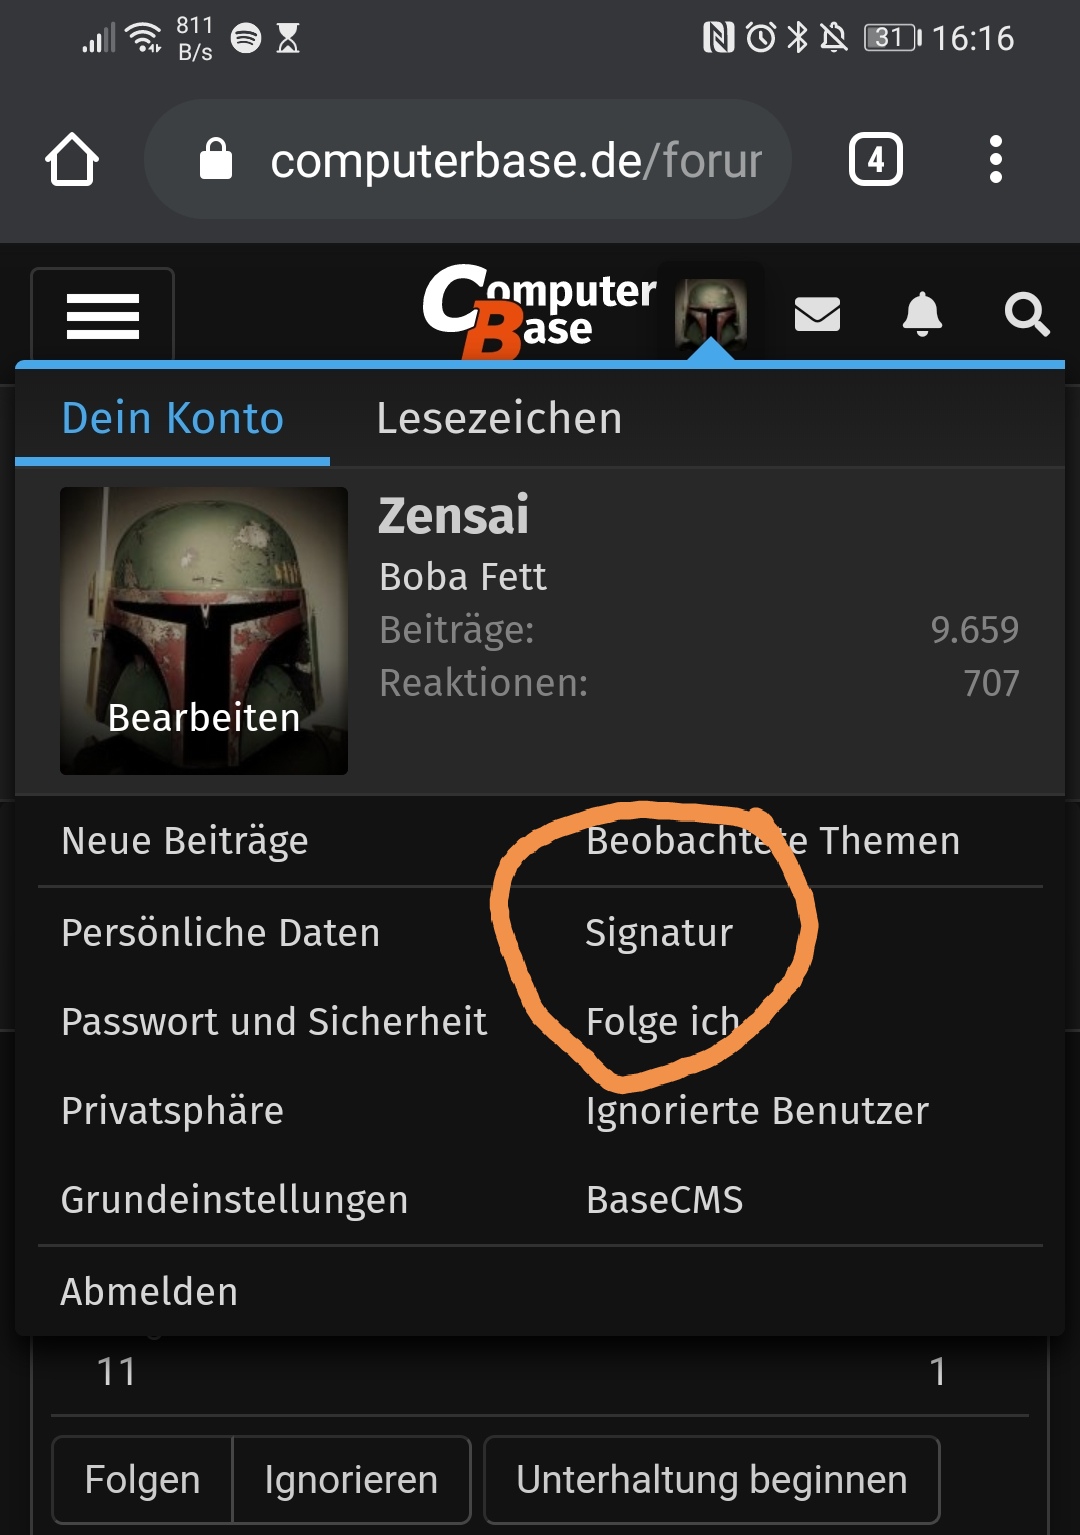Image resolution: width=1080 pixels, height=1535 pixels.
Task: Open the envelope messages icon
Action: tap(817, 314)
